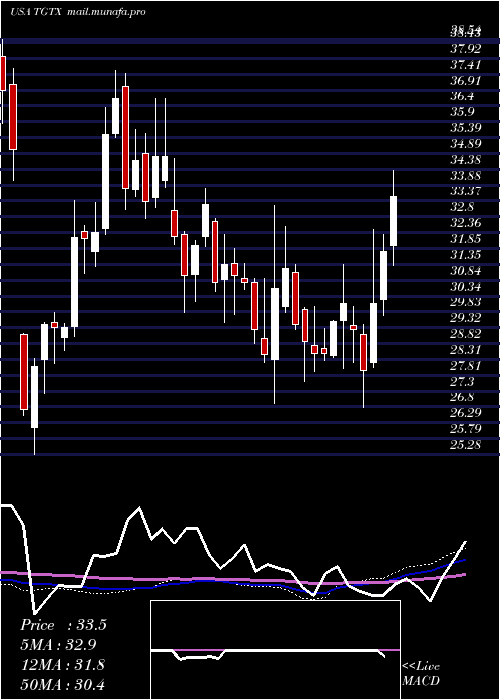Click the <<Live MACD label
The image size is (500, 700).
click(421, 674)
